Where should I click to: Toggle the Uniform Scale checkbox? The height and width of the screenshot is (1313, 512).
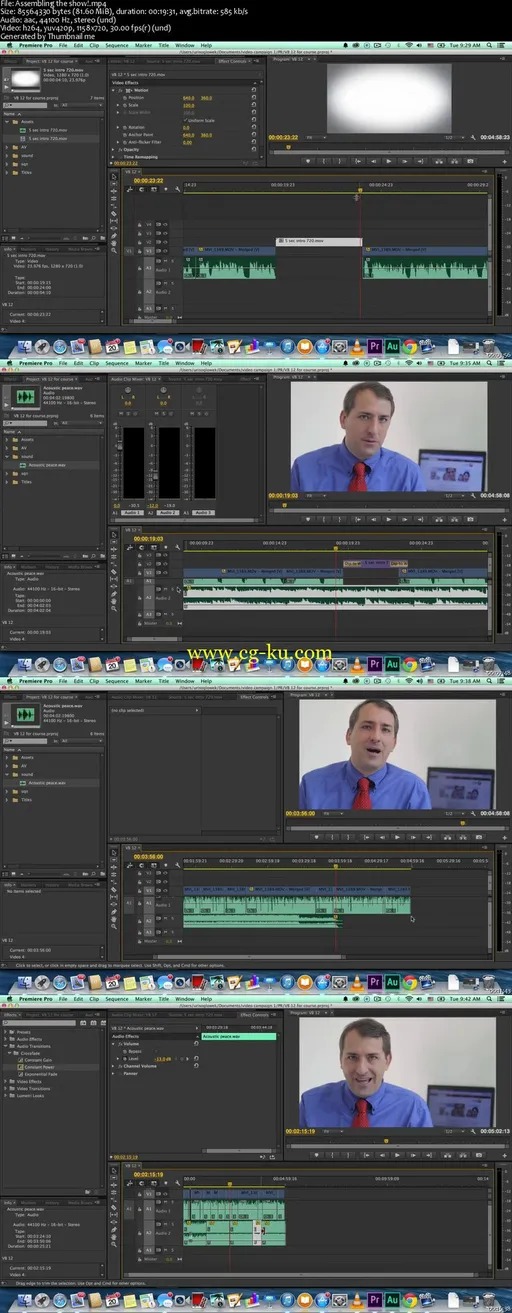[x=185, y=120]
